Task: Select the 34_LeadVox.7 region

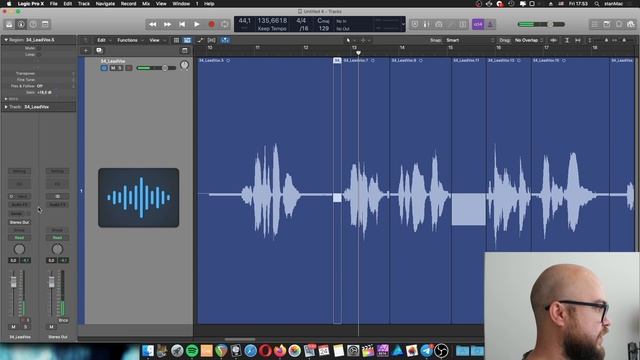Action: tap(366, 190)
